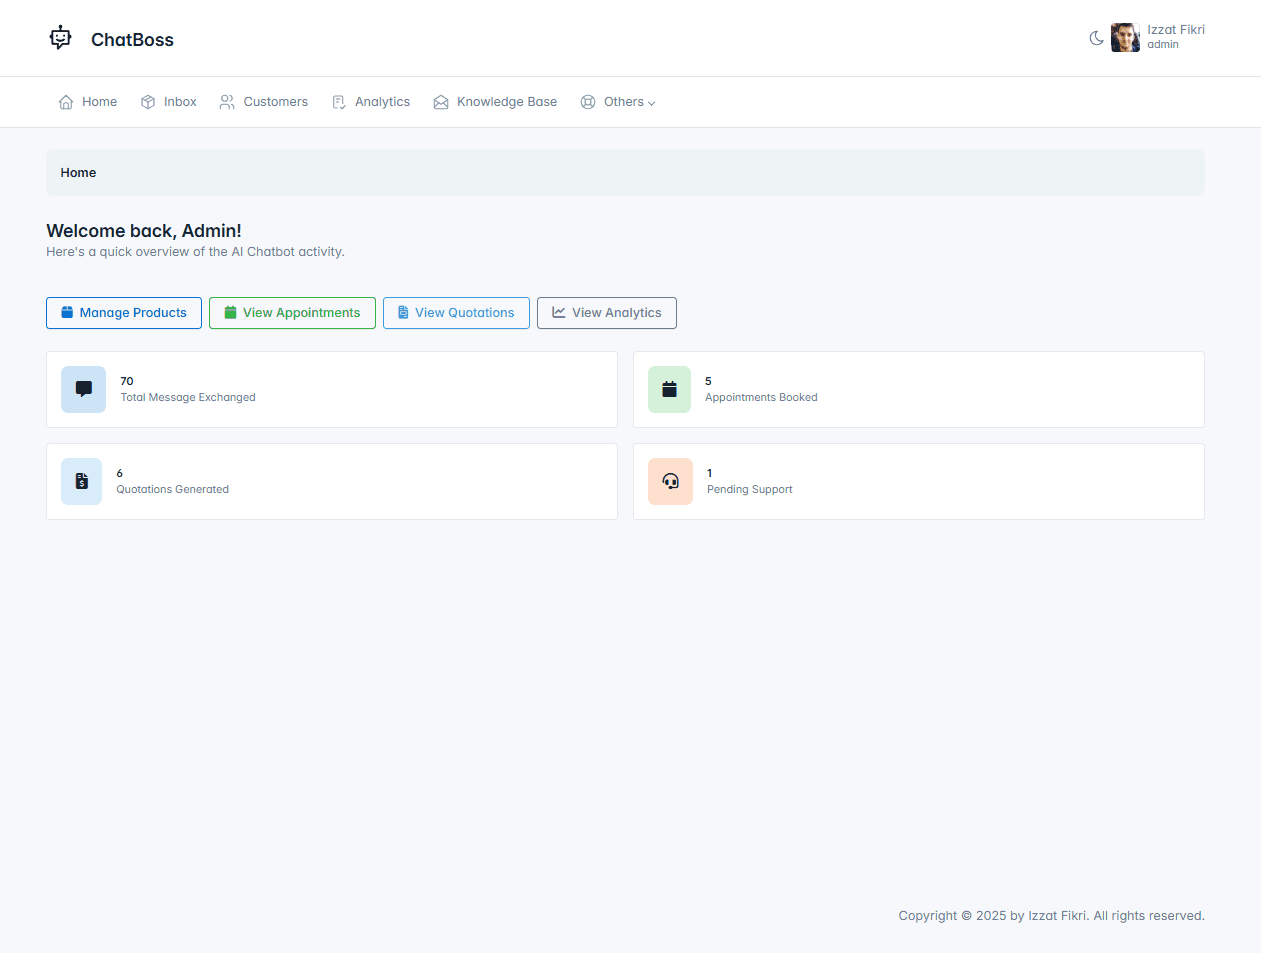This screenshot has height=953, width=1261.
Task: Click the View Quotations button
Action: coord(456,313)
